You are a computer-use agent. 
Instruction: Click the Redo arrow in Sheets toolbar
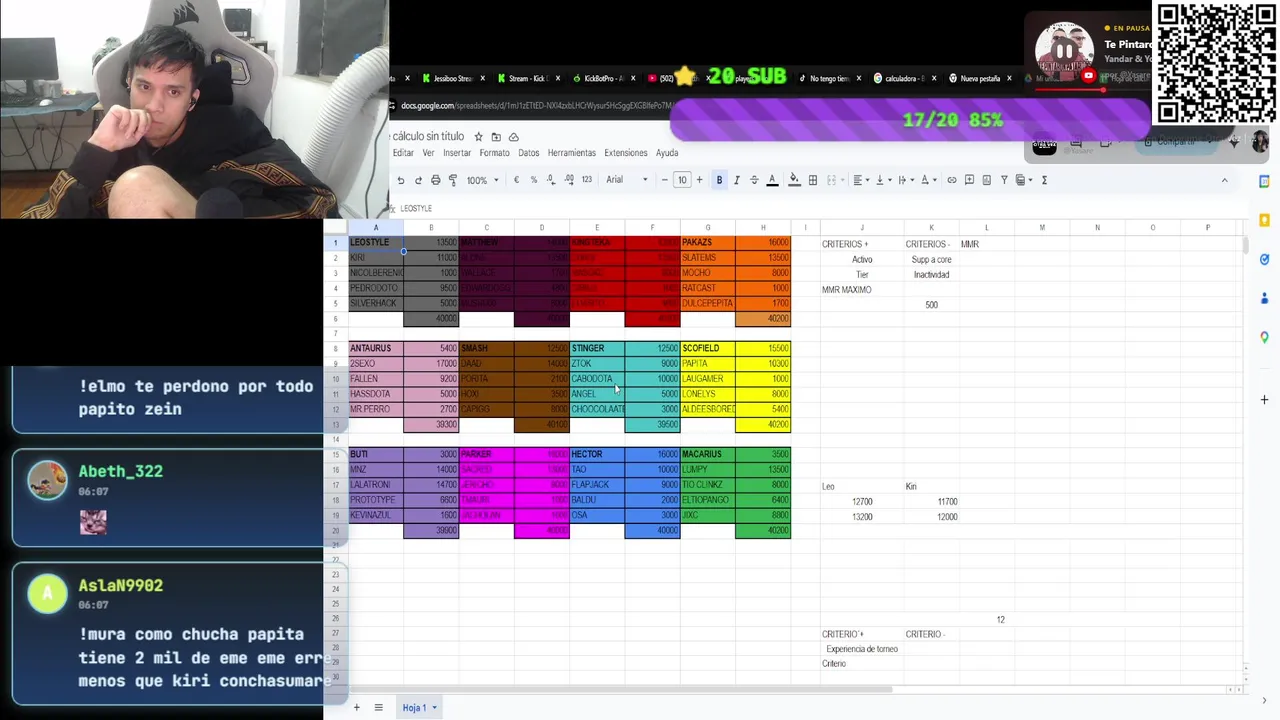point(418,180)
